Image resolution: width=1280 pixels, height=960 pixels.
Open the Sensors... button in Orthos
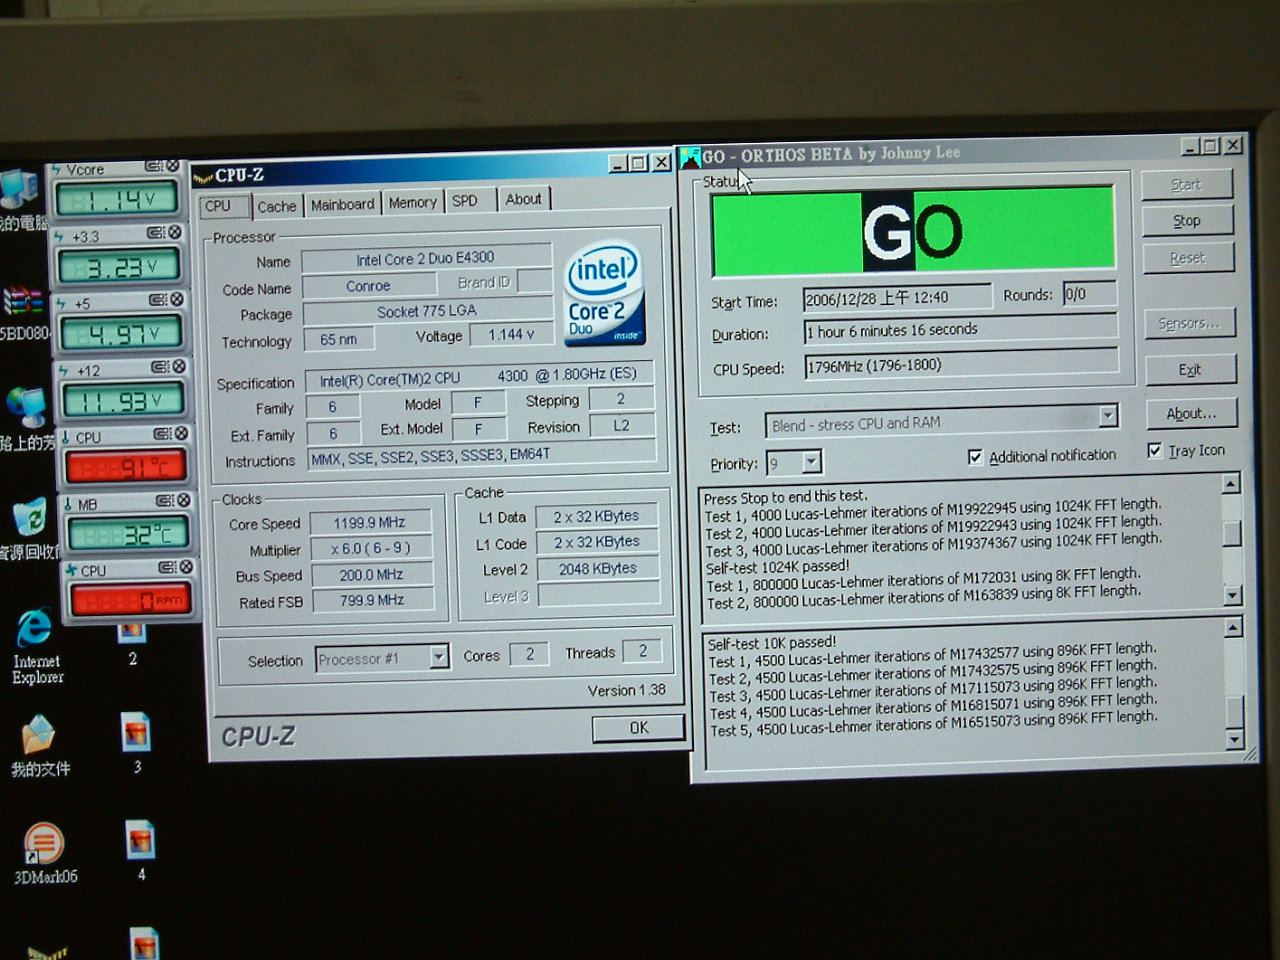tap(1189, 324)
